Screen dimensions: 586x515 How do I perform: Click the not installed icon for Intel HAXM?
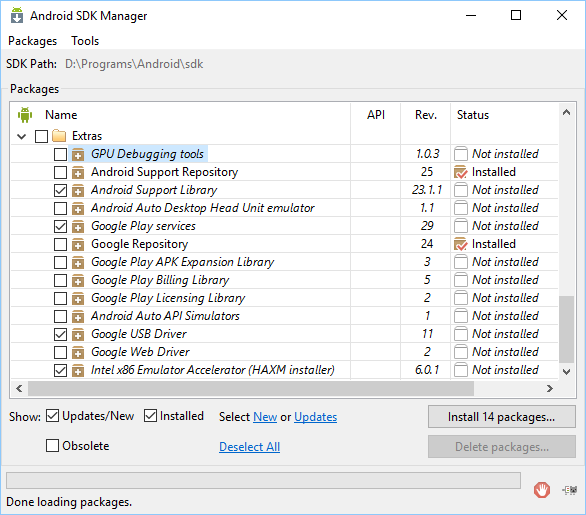coord(460,370)
